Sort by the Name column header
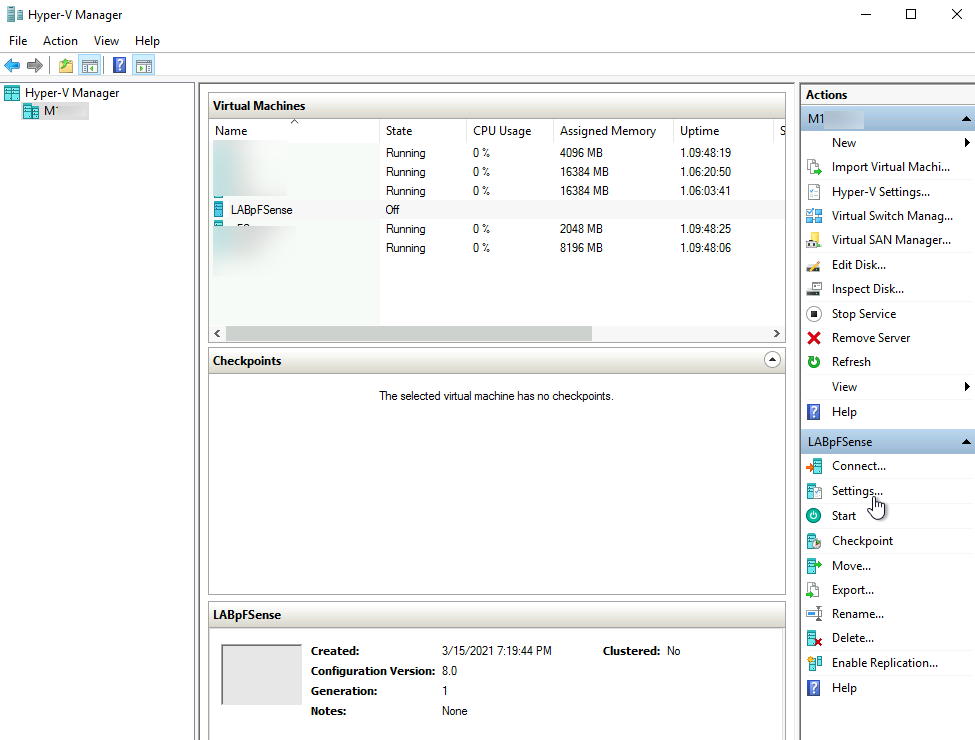 click(x=294, y=131)
